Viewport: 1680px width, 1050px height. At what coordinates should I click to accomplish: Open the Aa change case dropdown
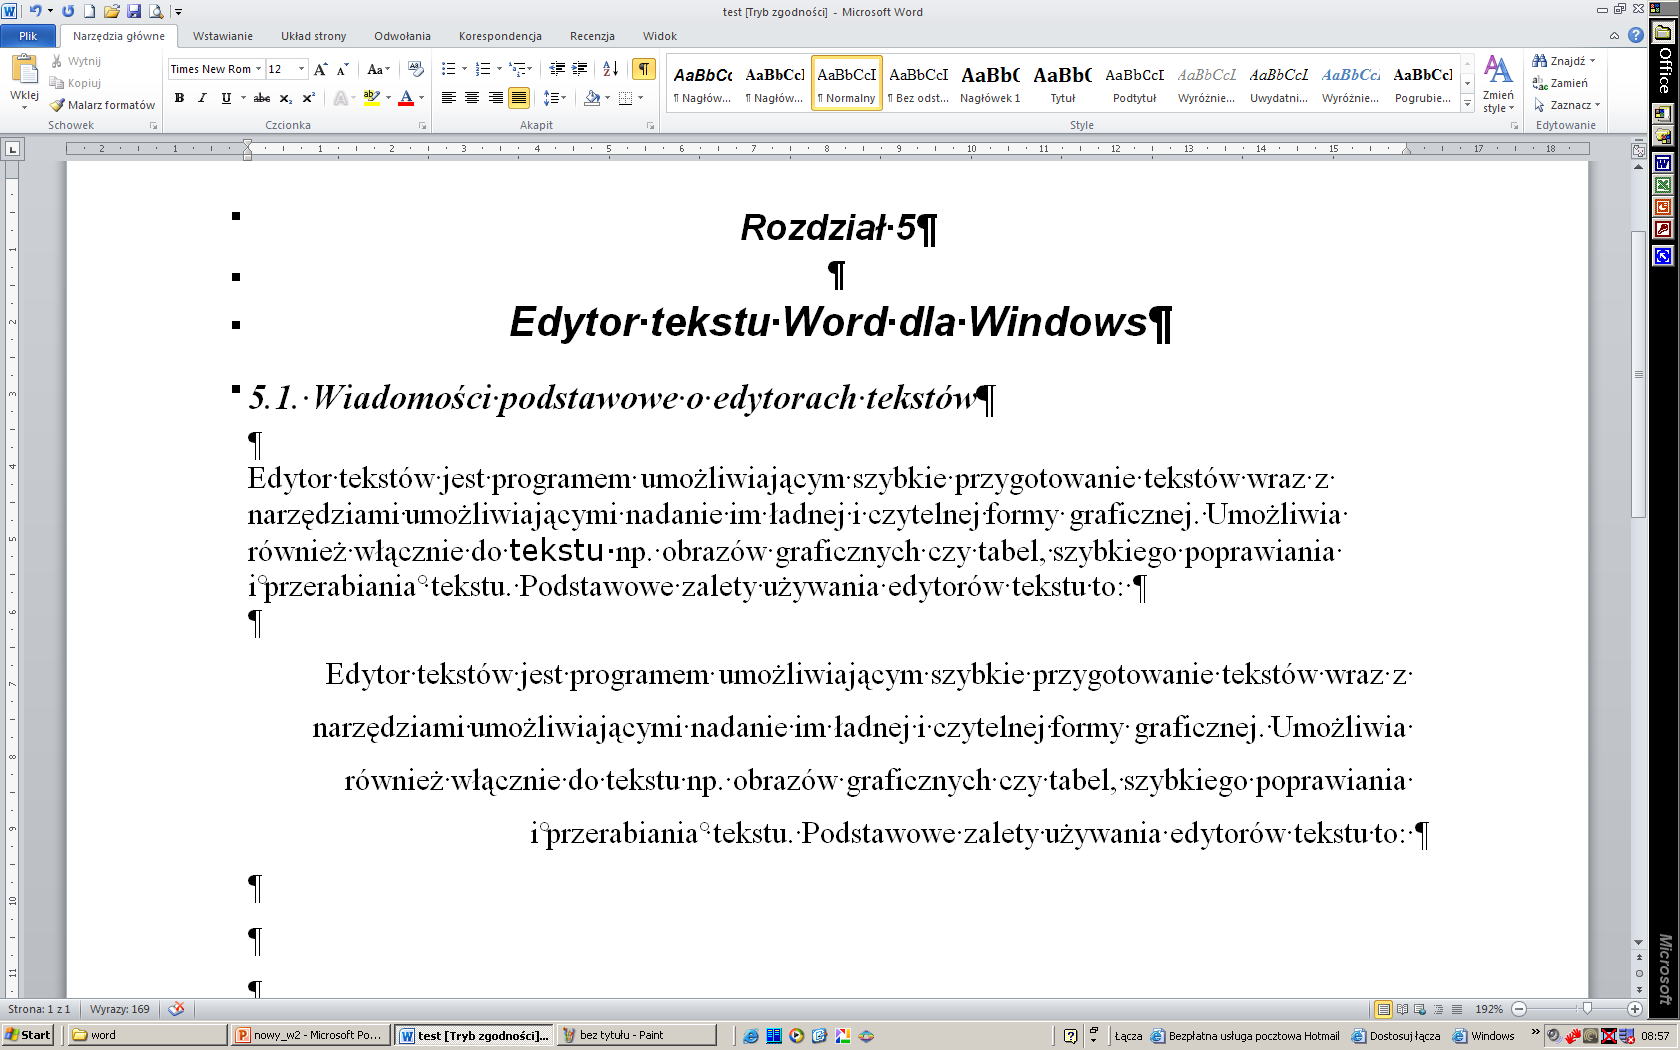click(377, 69)
